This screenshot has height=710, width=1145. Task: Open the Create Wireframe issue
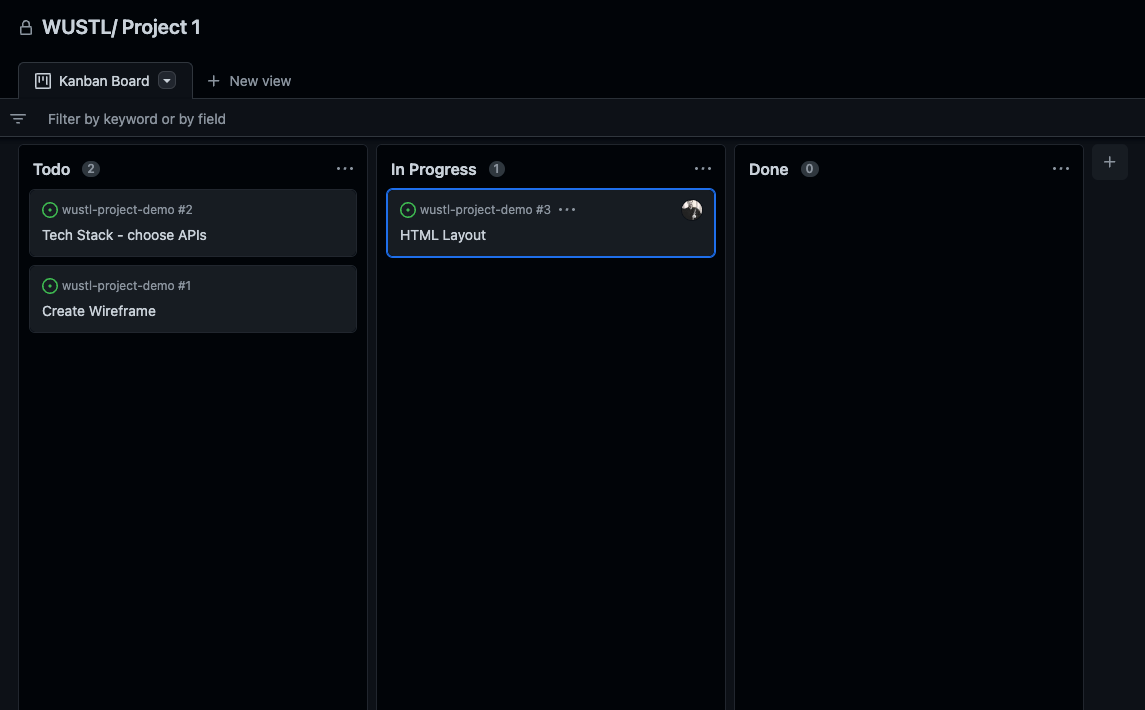click(99, 311)
